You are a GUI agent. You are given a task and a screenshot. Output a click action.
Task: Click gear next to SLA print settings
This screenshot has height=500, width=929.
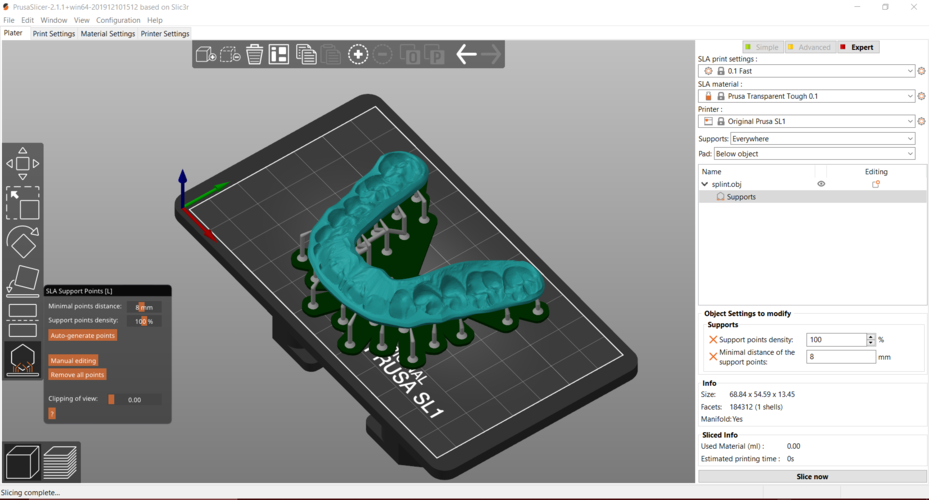tap(921, 71)
